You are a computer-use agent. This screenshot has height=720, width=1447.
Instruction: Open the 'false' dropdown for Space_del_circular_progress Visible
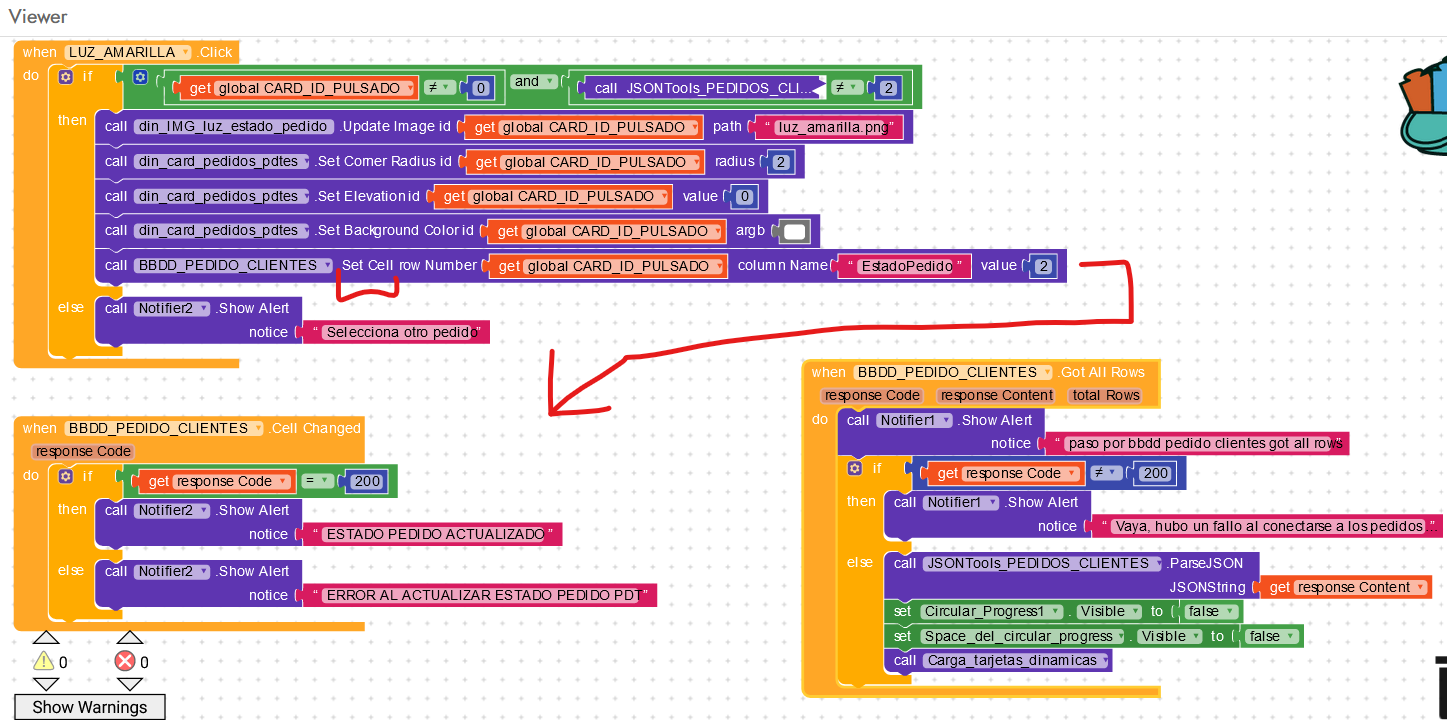1291,636
